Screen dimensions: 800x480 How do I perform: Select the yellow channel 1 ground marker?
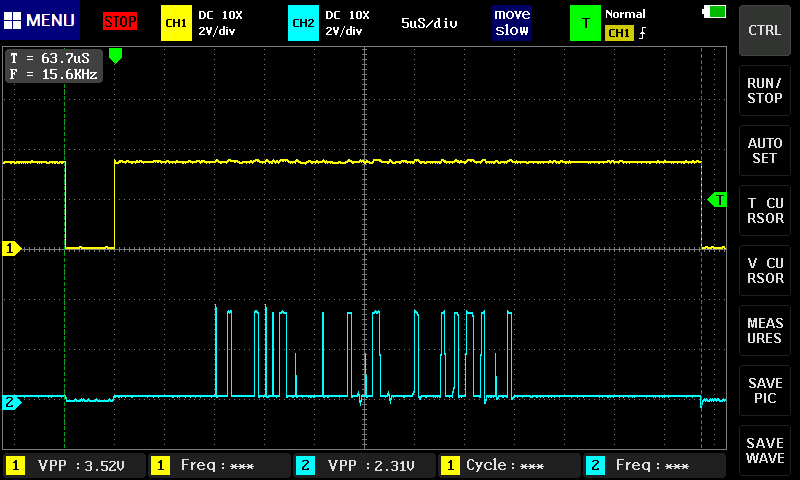(11, 248)
